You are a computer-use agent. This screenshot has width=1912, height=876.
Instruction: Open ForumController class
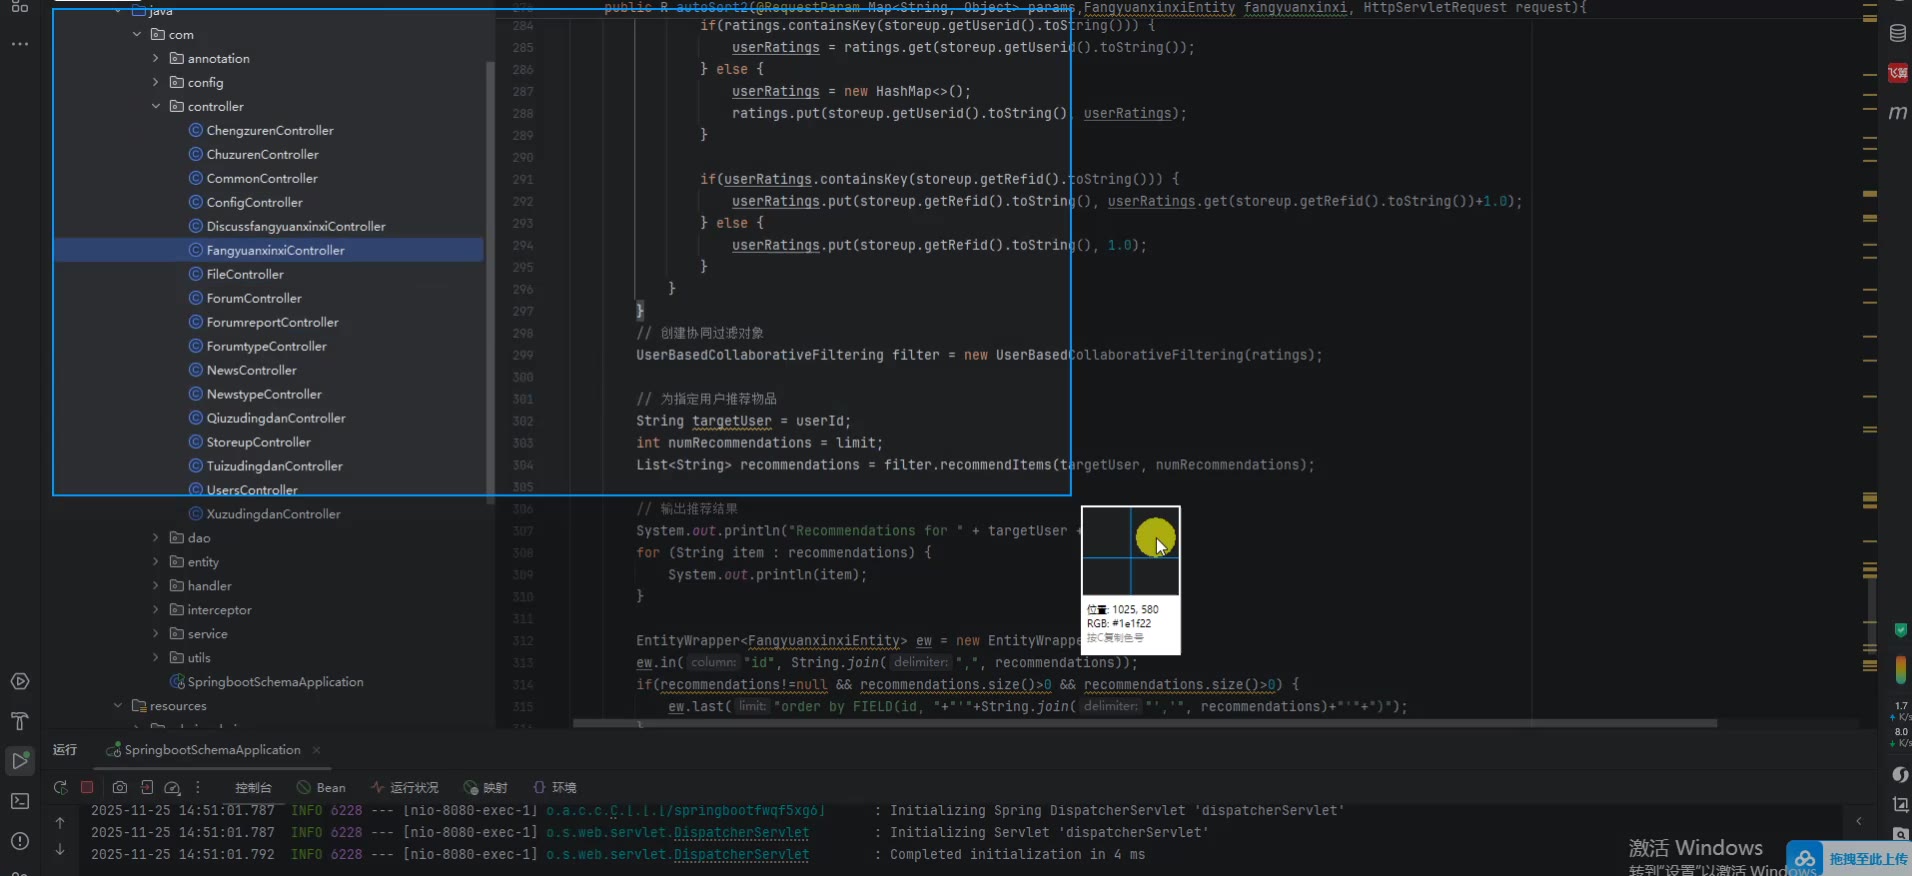pos(254,299)
